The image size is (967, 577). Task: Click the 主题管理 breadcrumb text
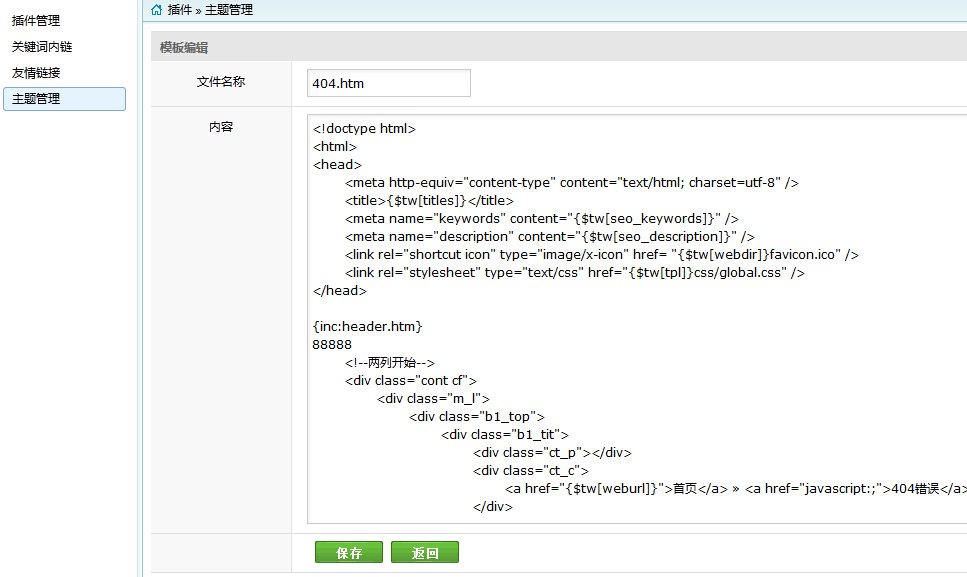(229, 10)
